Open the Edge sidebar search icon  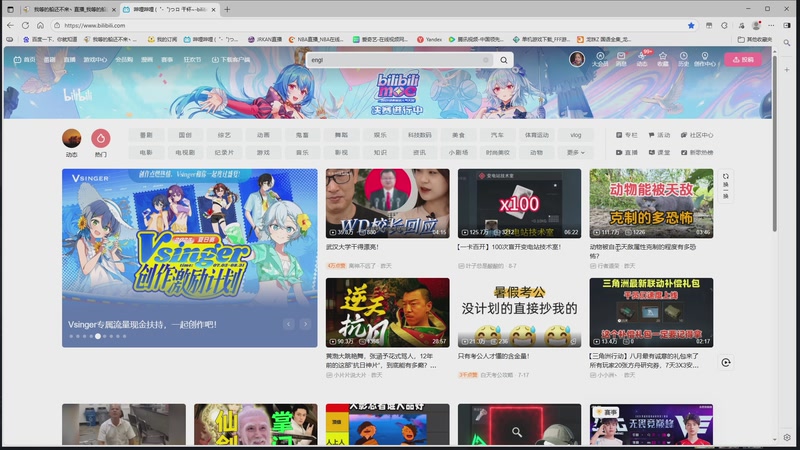click(x=787, y=43)
